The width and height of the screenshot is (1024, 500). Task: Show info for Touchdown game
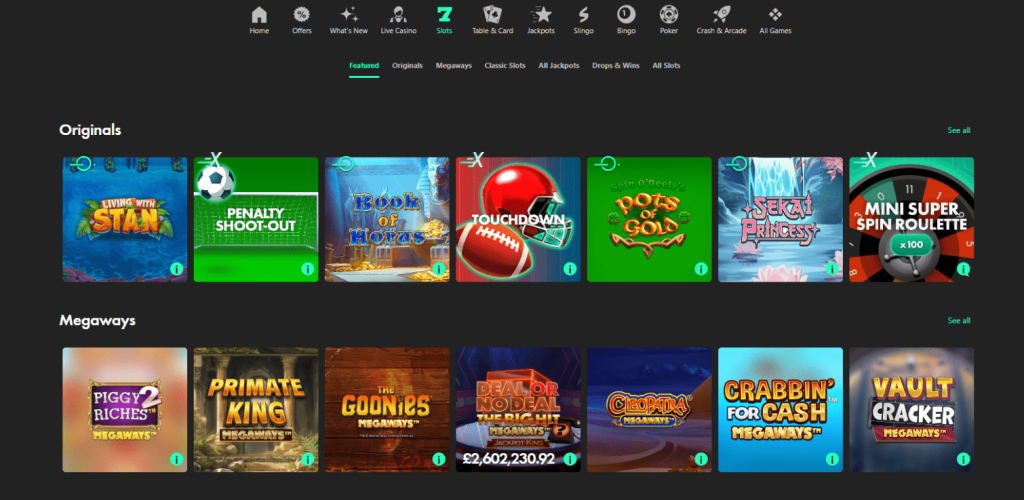(570, 269)
